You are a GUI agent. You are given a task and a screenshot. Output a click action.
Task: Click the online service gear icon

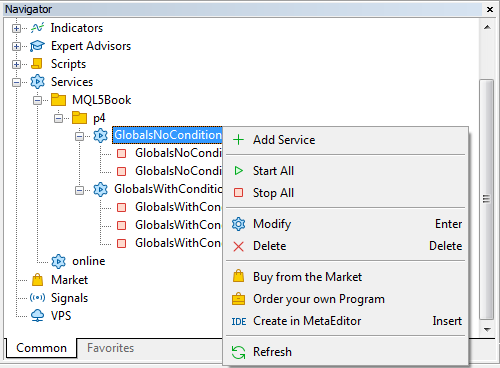point(58,261)
